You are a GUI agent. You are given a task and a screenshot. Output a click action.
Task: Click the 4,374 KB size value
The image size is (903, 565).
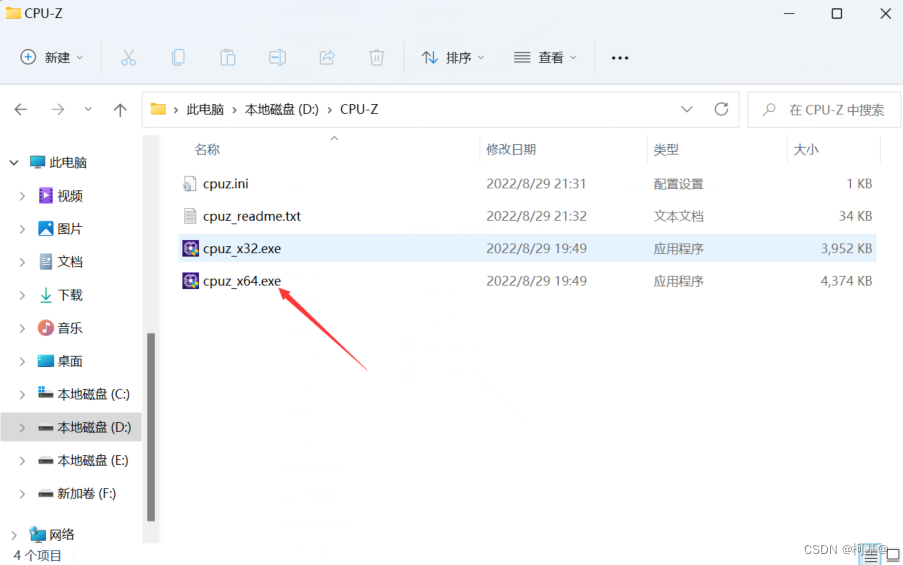pyautogui.click(x=846, y=281)
